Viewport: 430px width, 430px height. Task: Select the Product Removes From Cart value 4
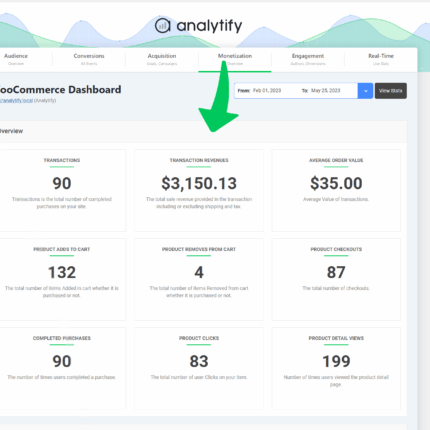point(199,272)
